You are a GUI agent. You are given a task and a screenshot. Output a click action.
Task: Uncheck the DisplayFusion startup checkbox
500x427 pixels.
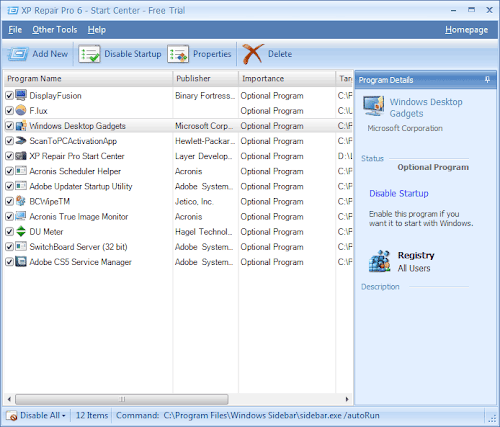point(9,96)
